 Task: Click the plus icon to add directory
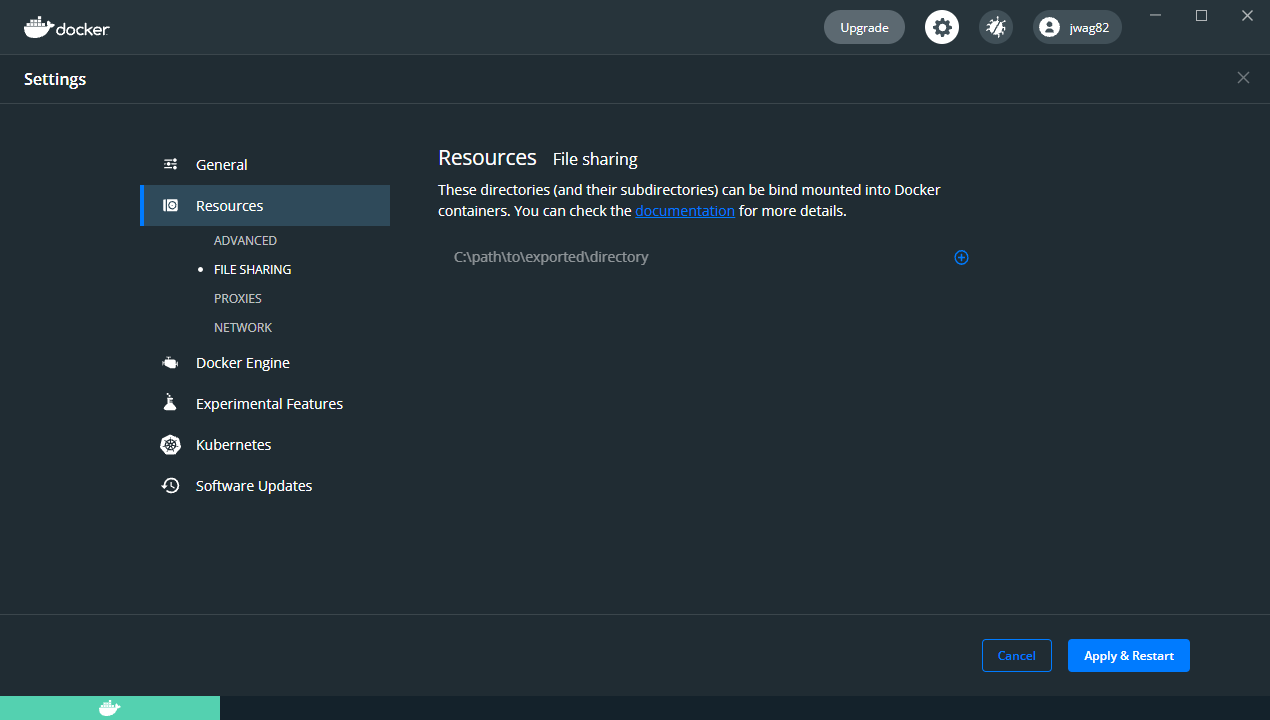click(x=961, y=257)
